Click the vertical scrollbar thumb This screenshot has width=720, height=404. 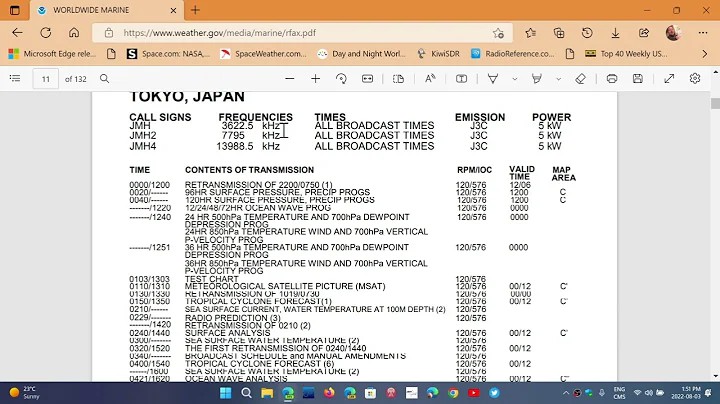point(715,103)
